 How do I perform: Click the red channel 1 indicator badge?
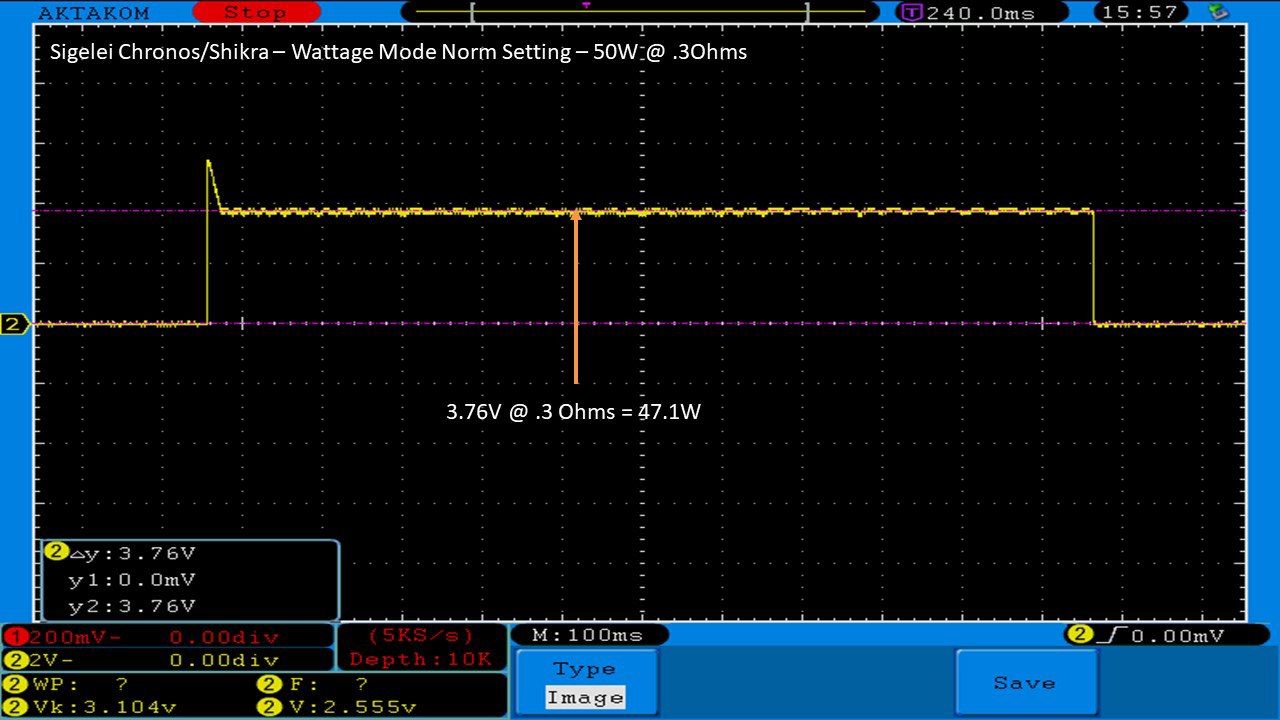(15, 637)
